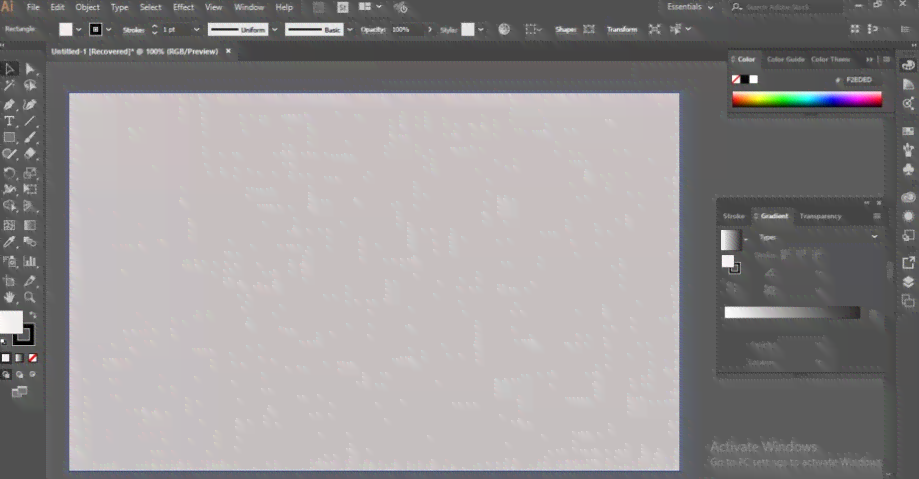The image size is (919, 479).
Task: Select the Selection tool
Action: tap(9, 69)
